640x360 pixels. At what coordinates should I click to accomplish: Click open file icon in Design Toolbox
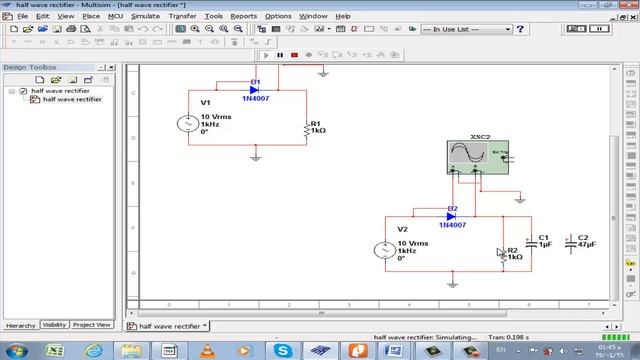(56, 80)
